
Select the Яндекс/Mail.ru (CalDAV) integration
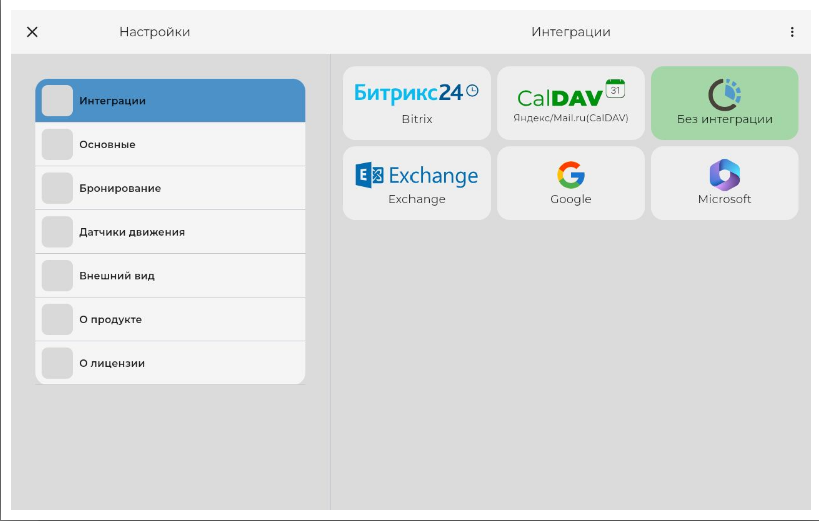(x=571, y=103)
